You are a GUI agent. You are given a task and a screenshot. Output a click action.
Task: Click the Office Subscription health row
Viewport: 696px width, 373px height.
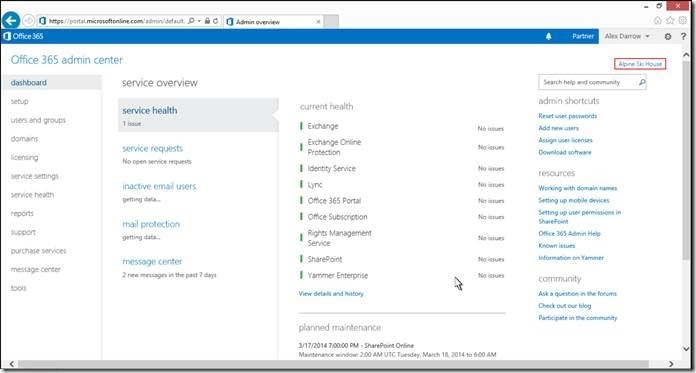(402, 217)
